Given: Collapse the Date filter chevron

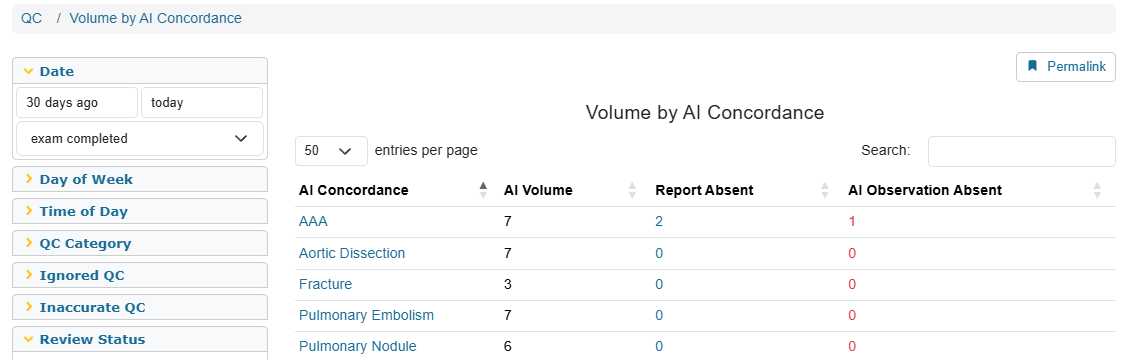Looking at the screenshot, I should pos(29,71).
